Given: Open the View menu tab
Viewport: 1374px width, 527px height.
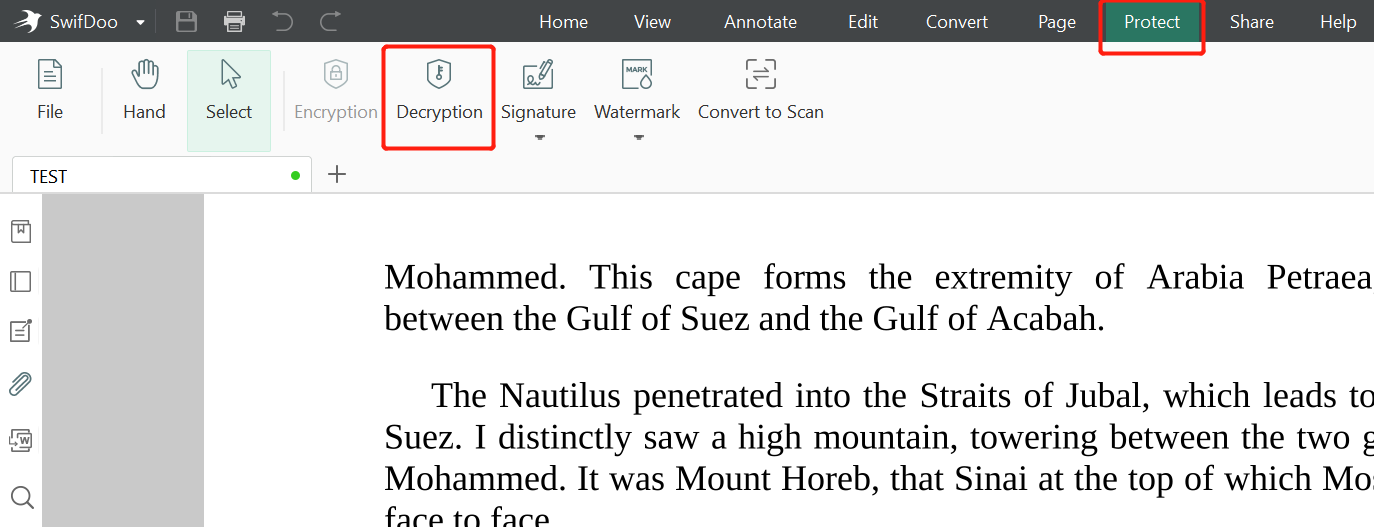Looking at the screenshot, I should point(652,22).
